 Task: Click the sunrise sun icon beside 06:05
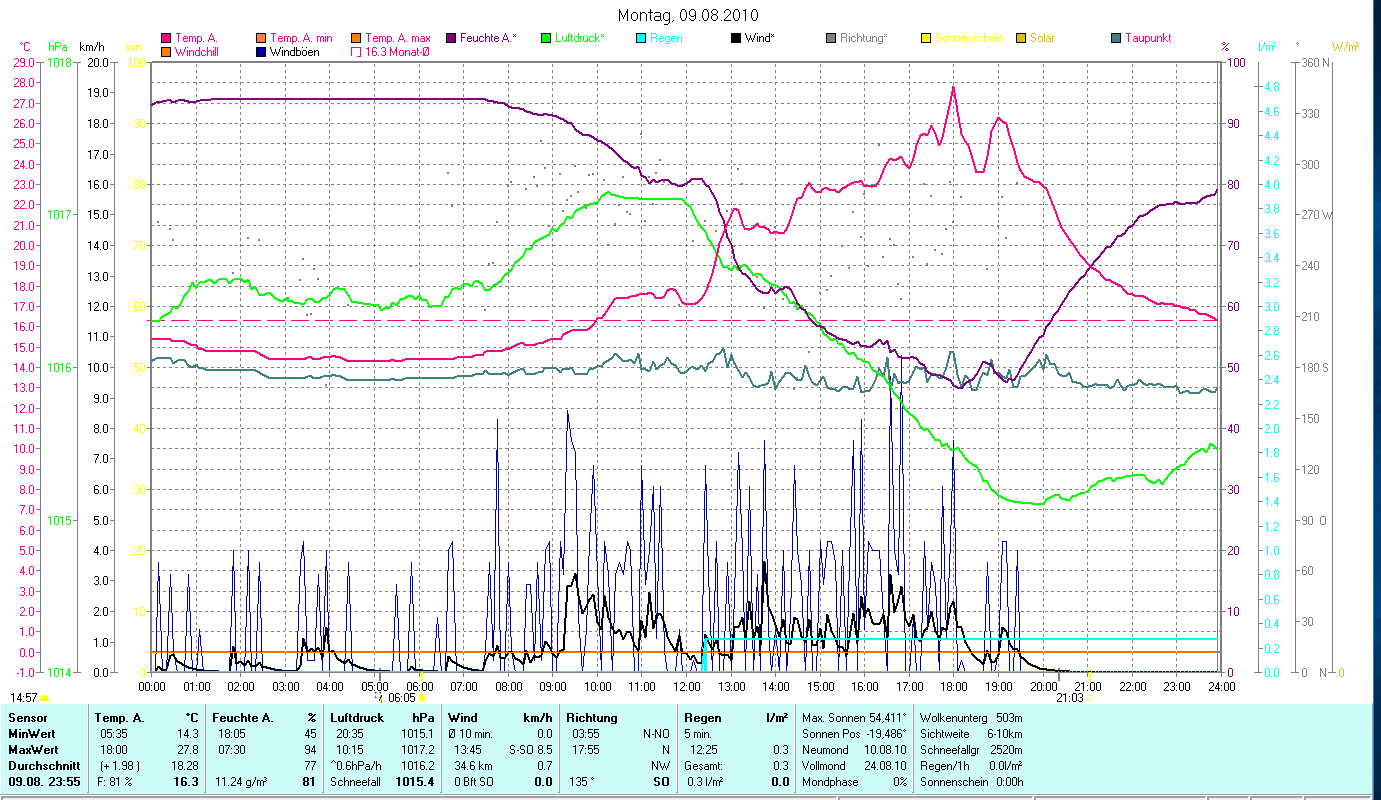tap(423, 697)
